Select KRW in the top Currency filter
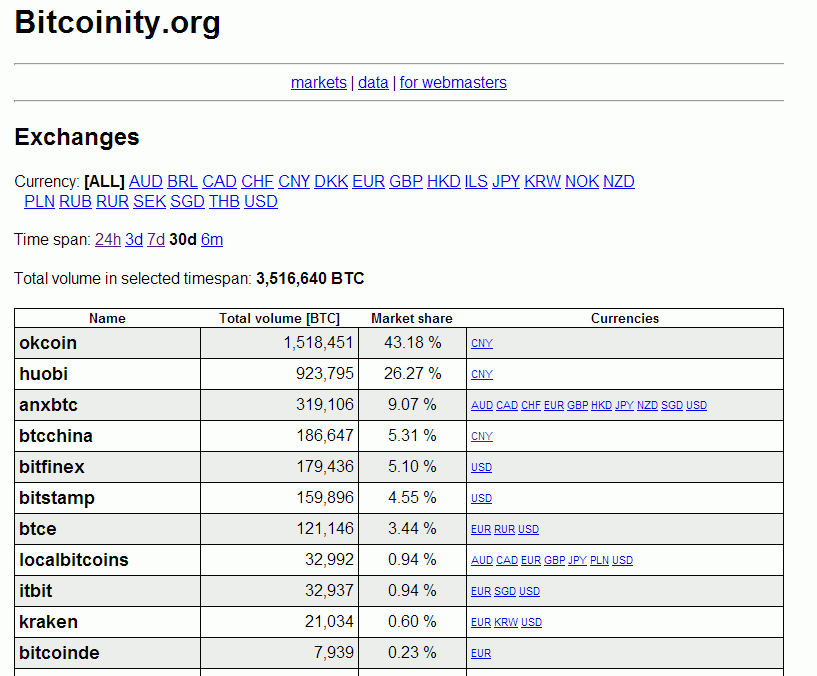The image size is (817, 676). [542, 181]
